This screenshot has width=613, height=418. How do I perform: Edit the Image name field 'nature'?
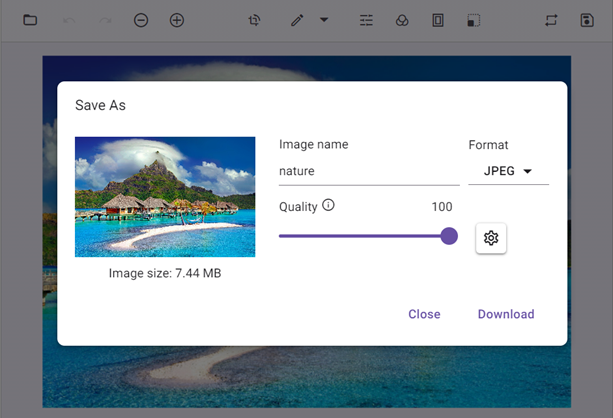(369, 171)
